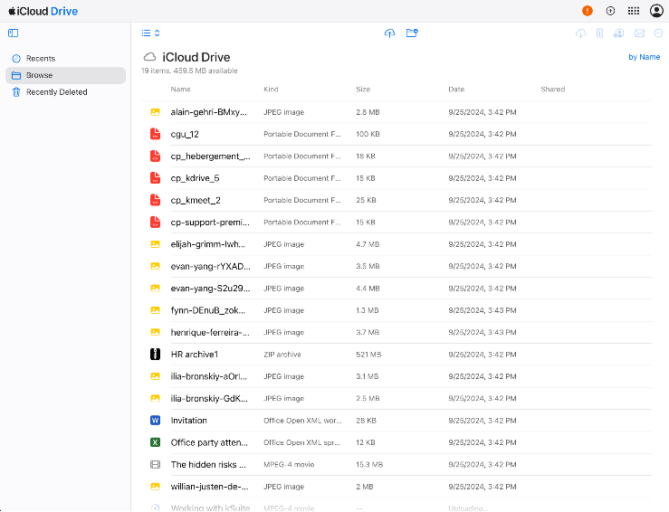Select file name cp_kdrive_5
The height and width of the screenshot is (512, 669).
(195, 178)
